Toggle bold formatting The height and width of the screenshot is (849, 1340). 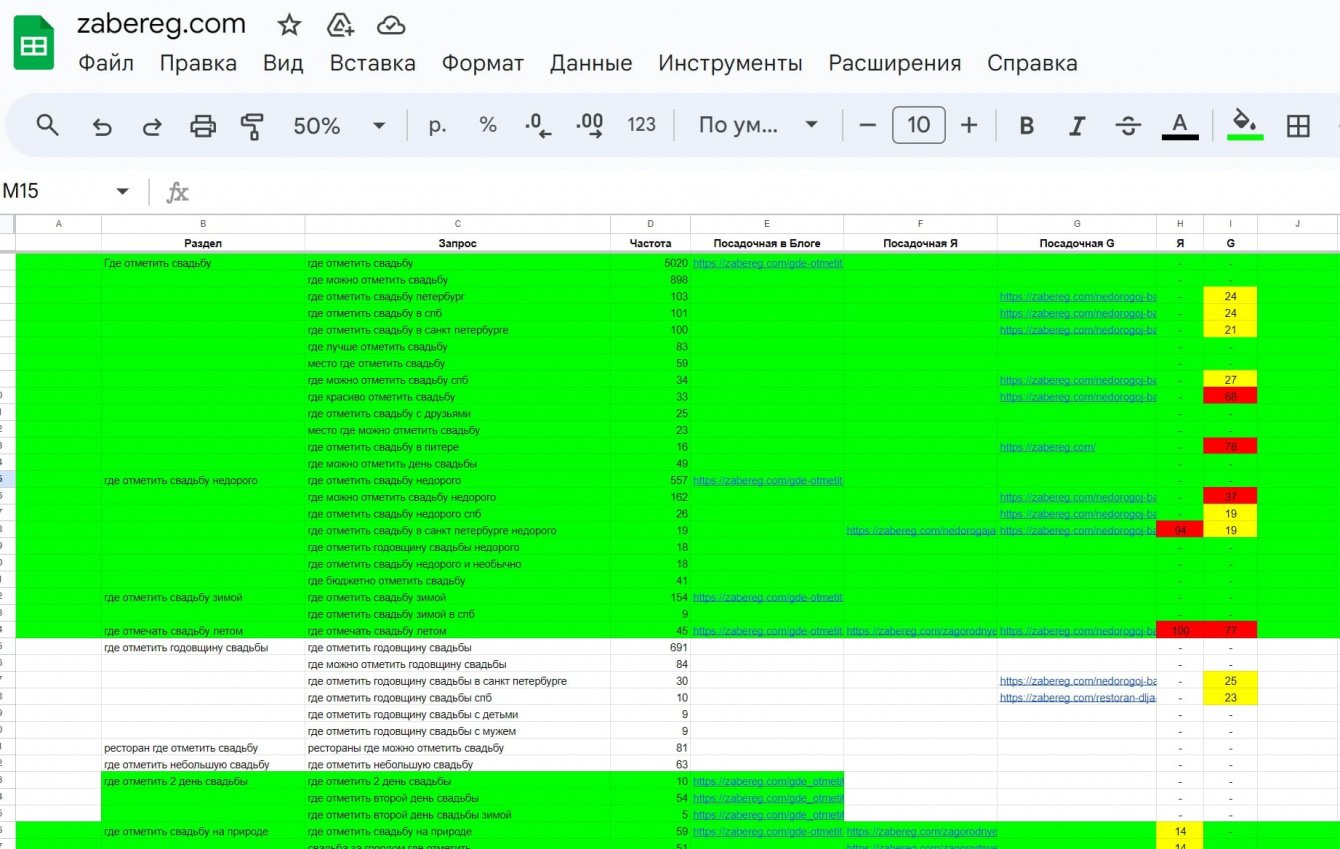coord(1026,125)
